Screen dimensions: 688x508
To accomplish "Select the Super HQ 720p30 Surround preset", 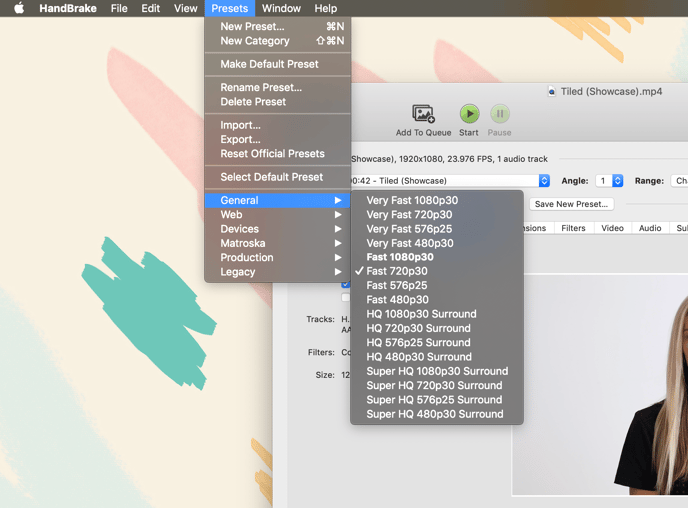I will click(437, 385).
